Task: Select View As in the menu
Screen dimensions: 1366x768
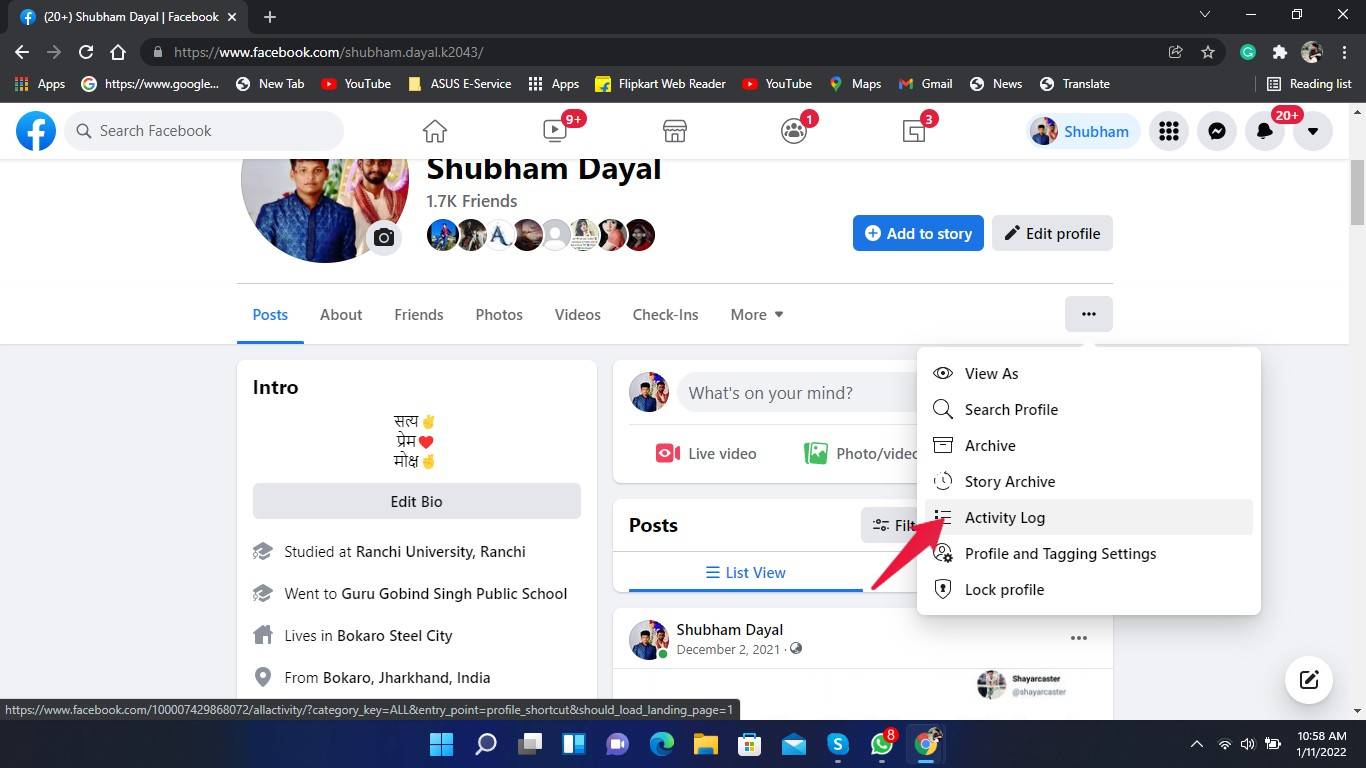Action: click(991, 373)
